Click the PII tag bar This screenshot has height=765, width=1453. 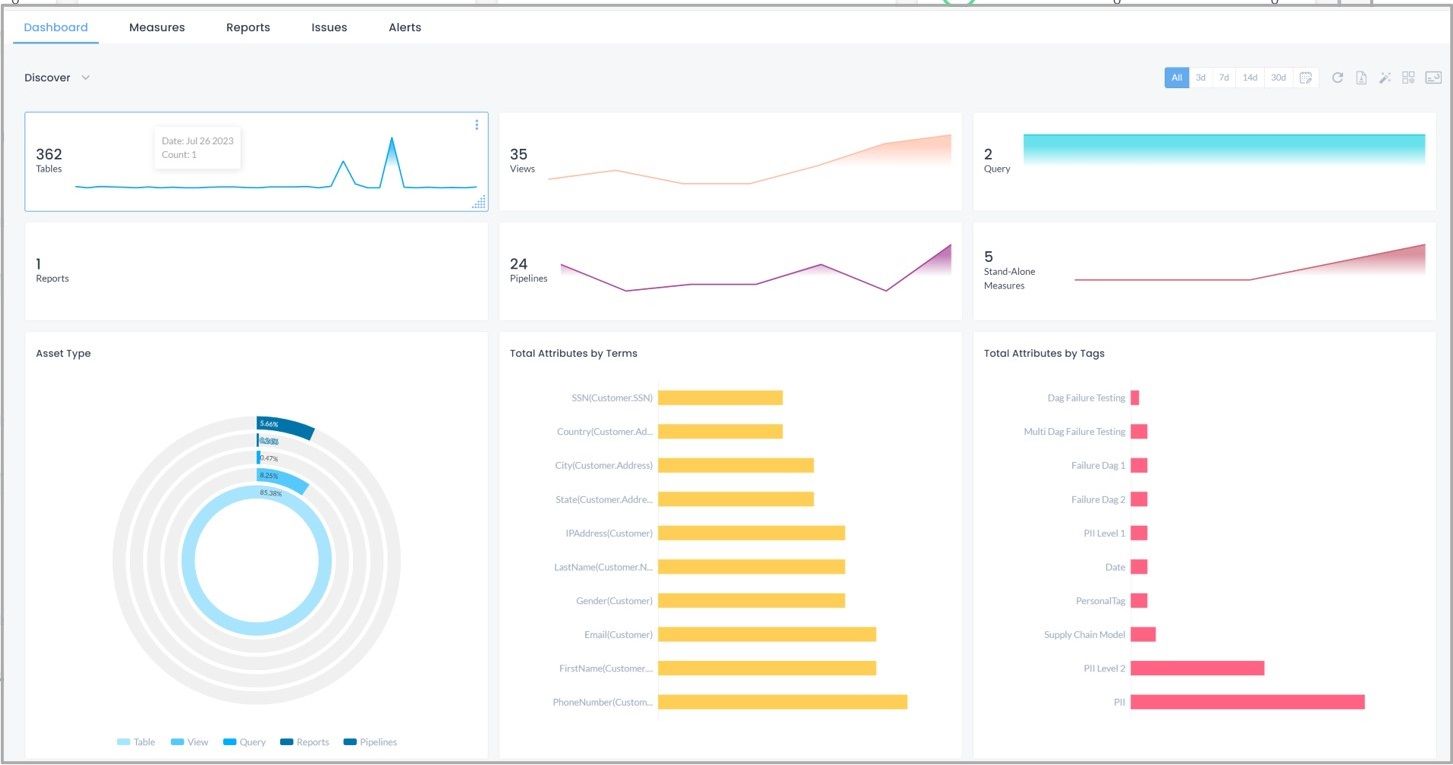(1248, 702)
